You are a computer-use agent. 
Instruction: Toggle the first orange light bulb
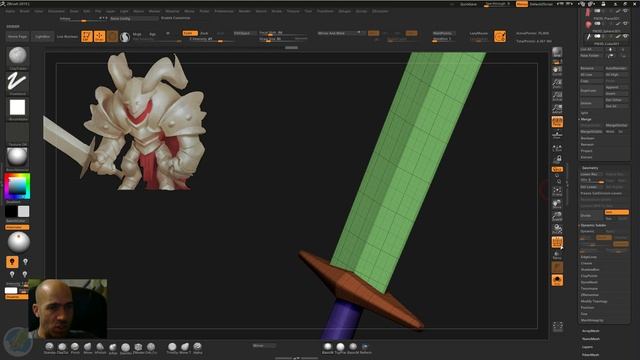pos(12,262)
